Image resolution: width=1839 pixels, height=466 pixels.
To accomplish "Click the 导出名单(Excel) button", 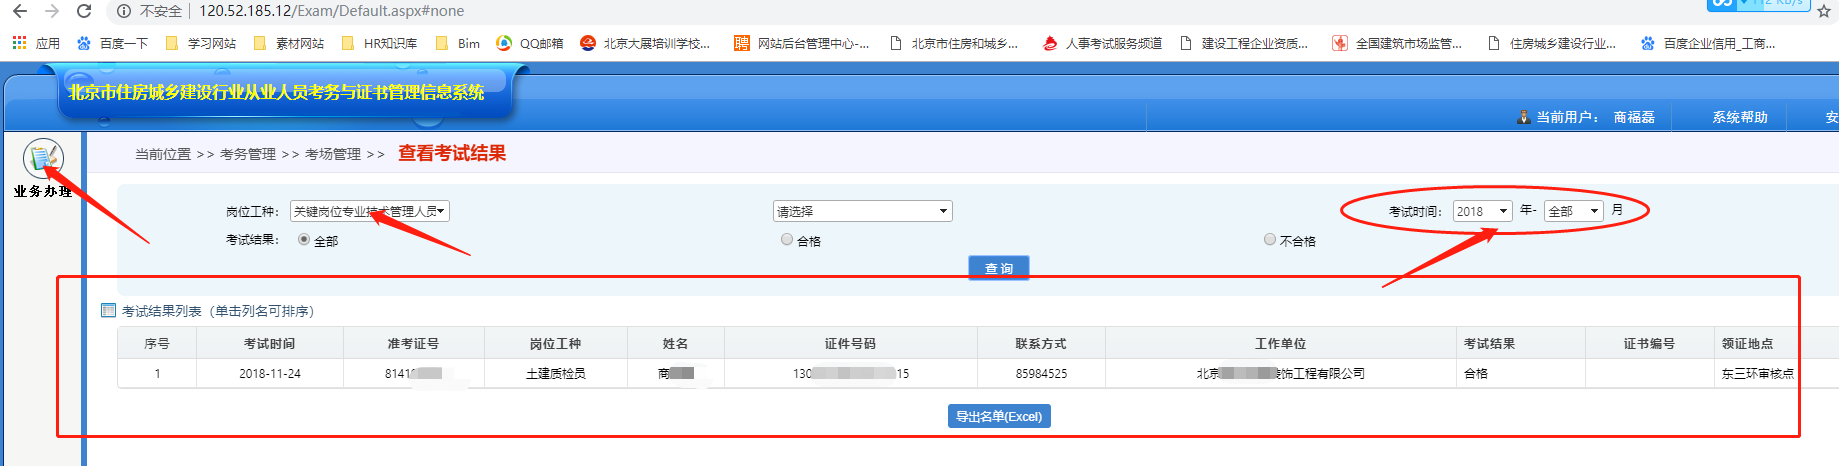I will point(998,417).
